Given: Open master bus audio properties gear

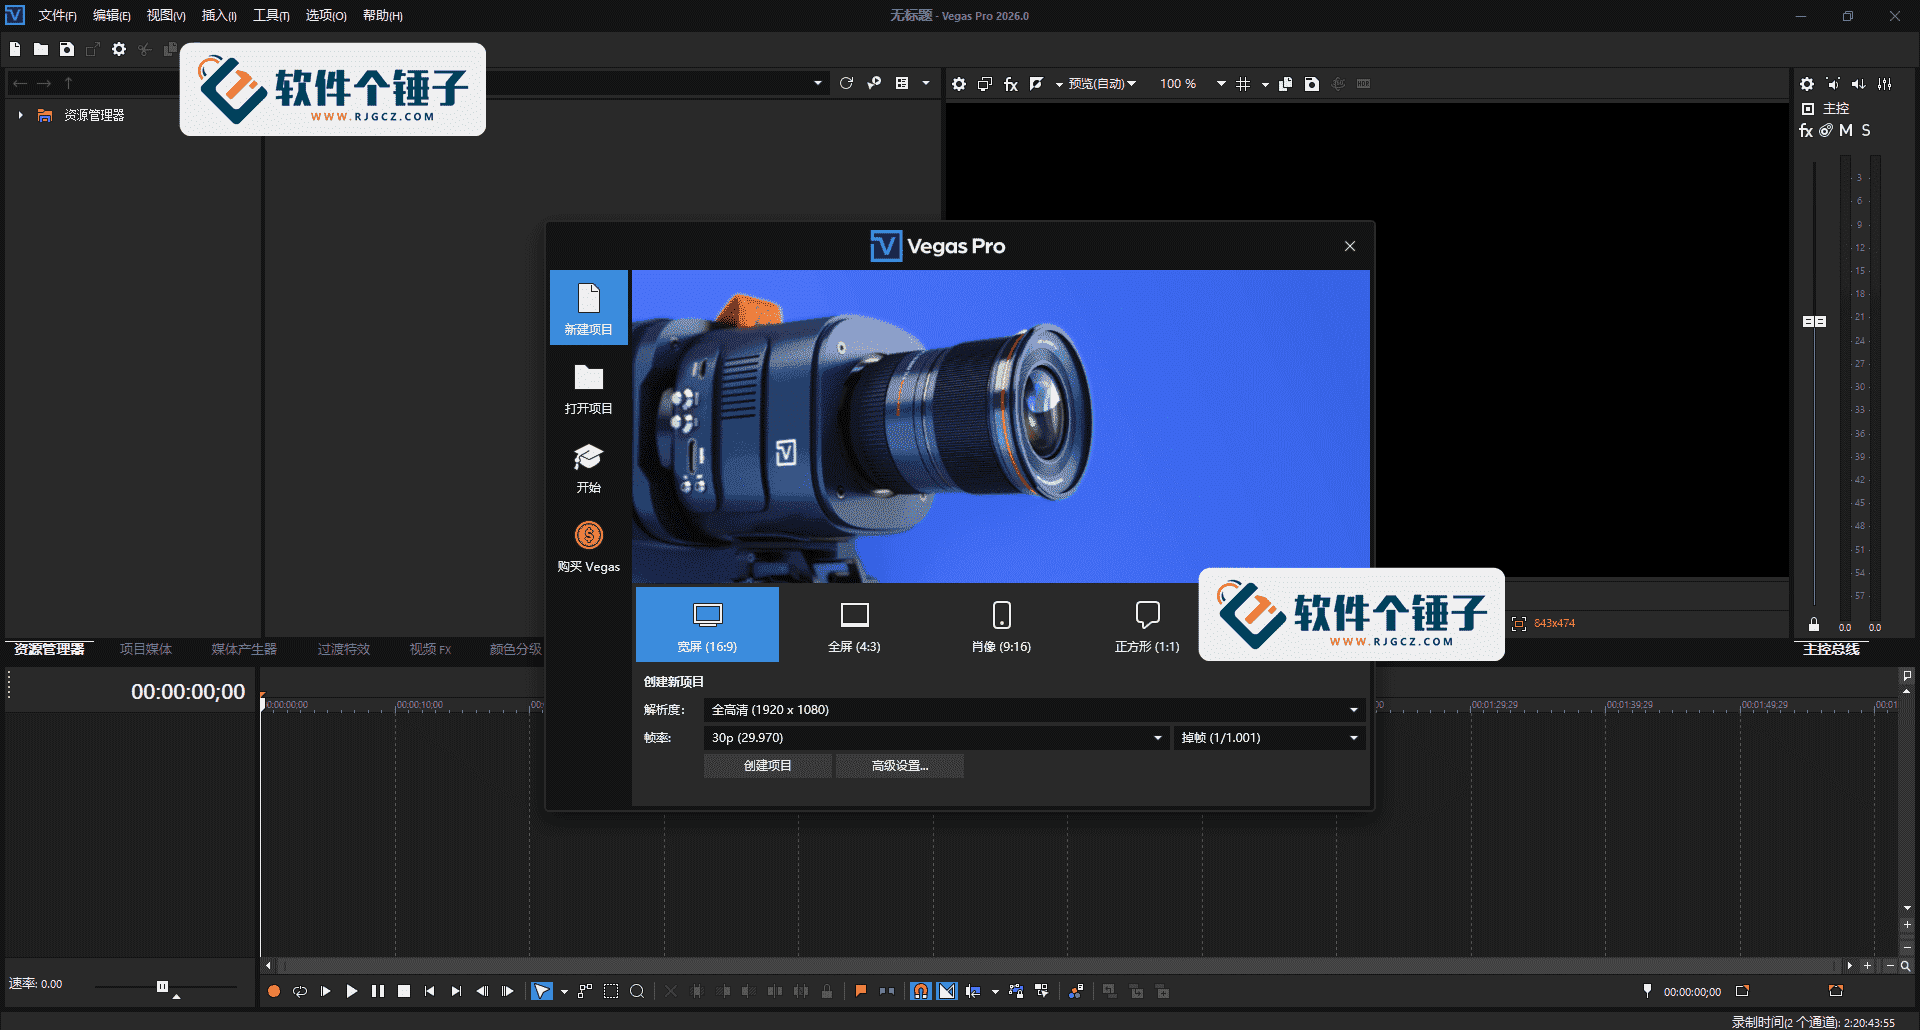Looking at the screenshot, I should pos(1807,84).
